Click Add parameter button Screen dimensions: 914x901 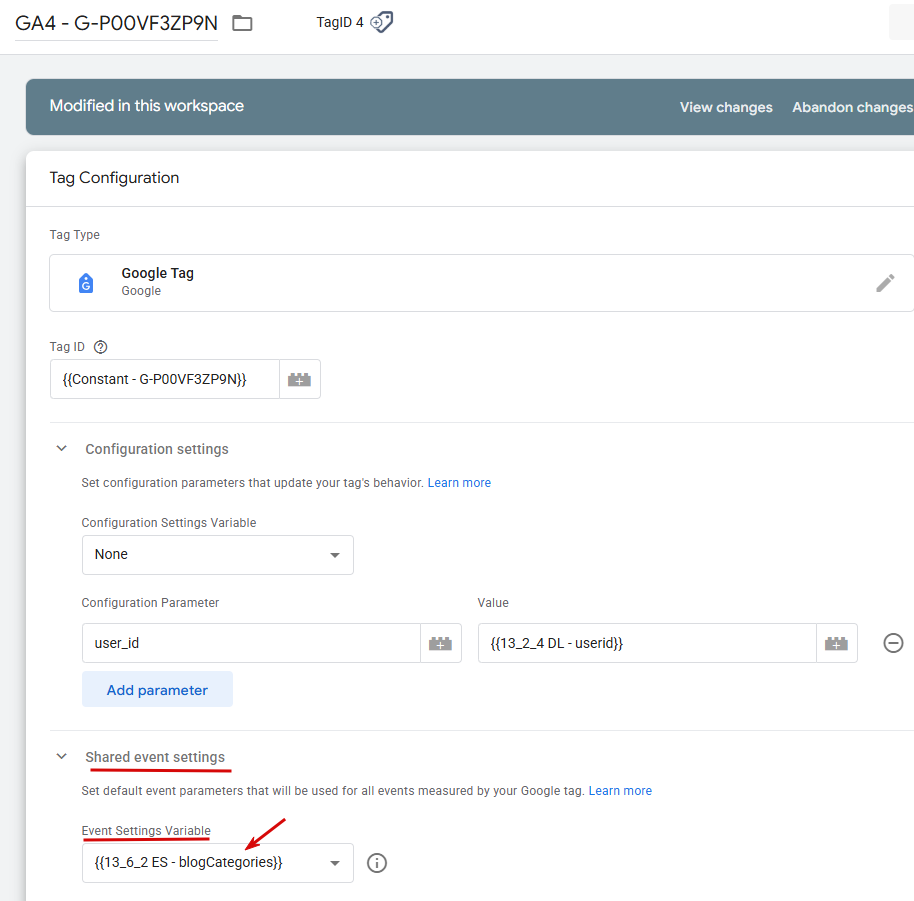(157, 689)
